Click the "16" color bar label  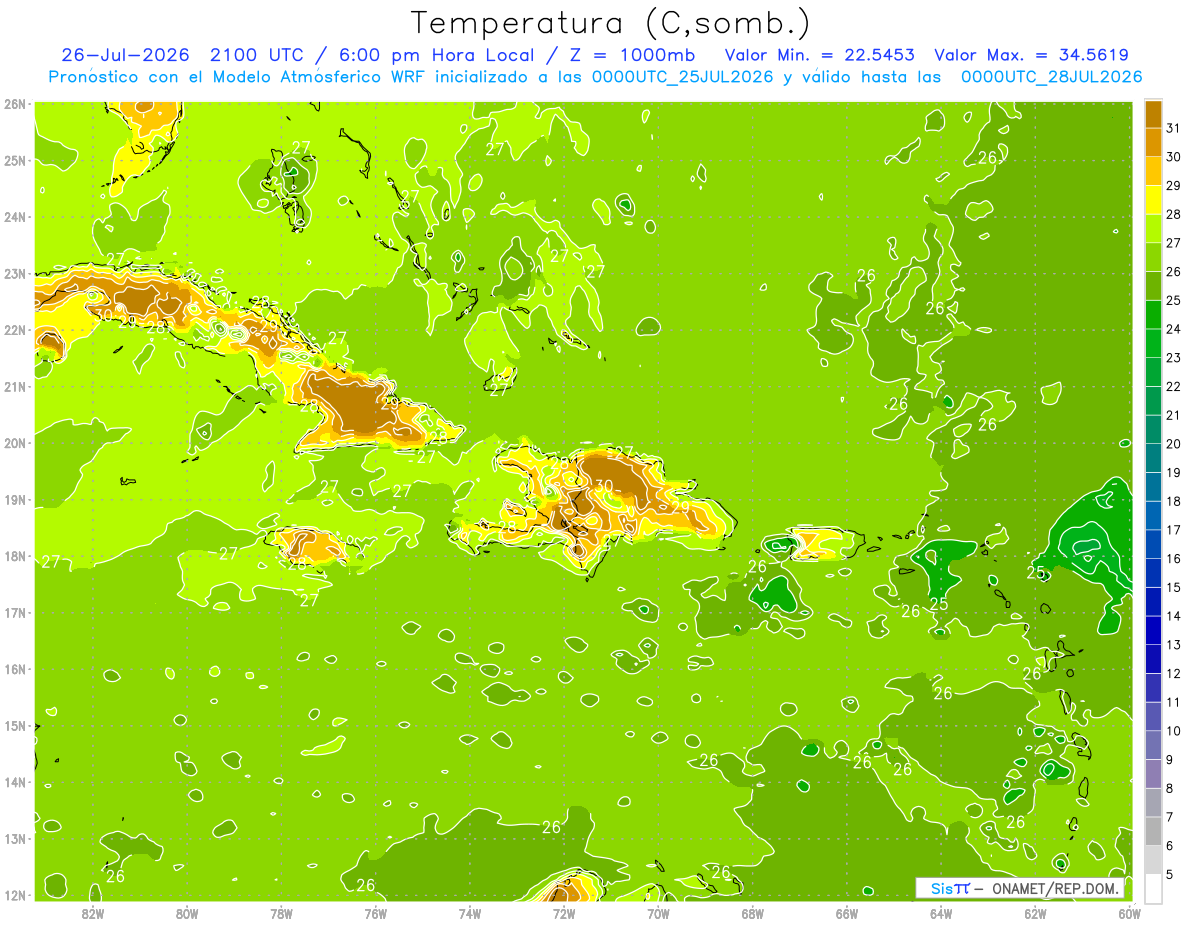click(1173, 559)
